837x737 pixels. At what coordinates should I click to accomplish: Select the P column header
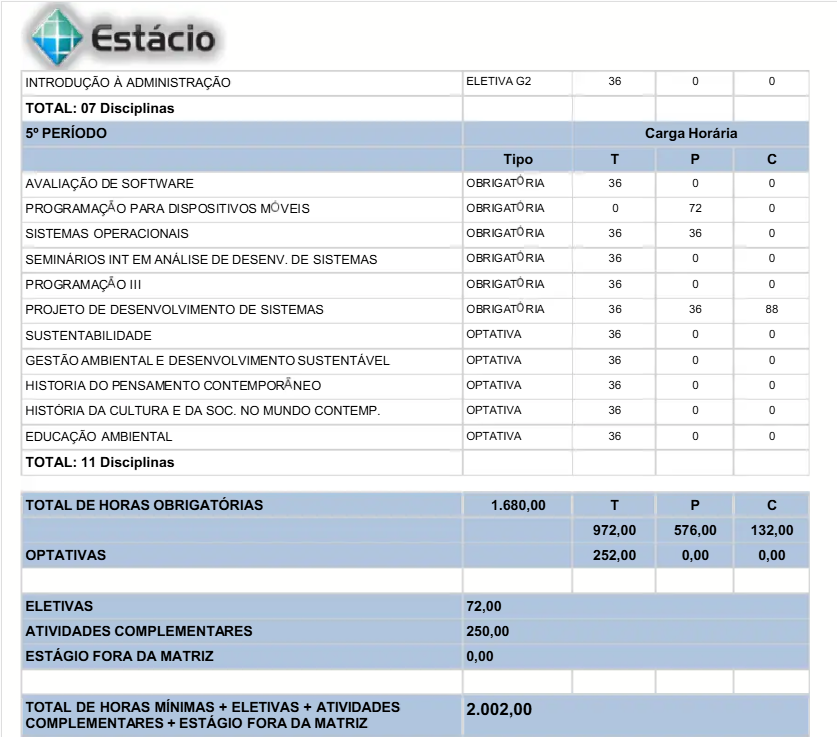tap(693, 158)
